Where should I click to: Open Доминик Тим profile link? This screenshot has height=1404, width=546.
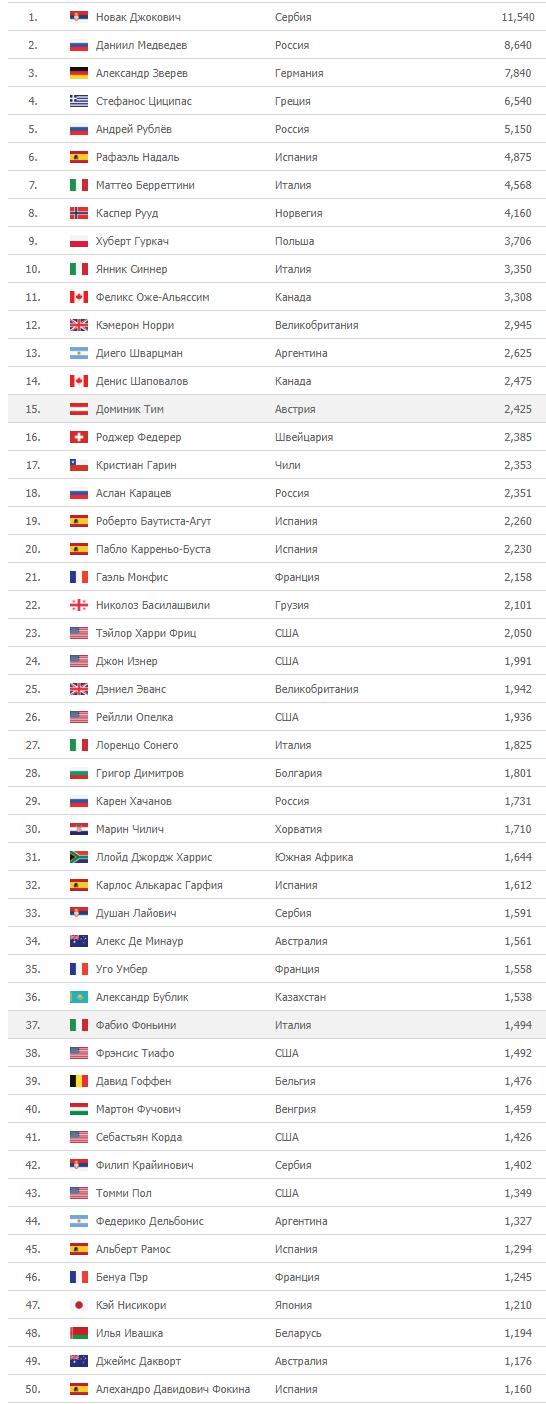tap(130, 409)
